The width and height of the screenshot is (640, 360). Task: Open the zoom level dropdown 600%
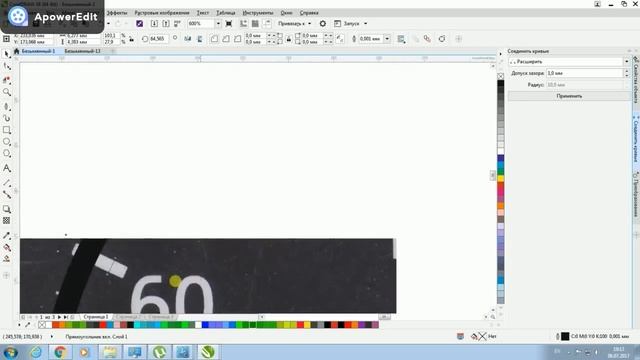click(x=218, y=24)
